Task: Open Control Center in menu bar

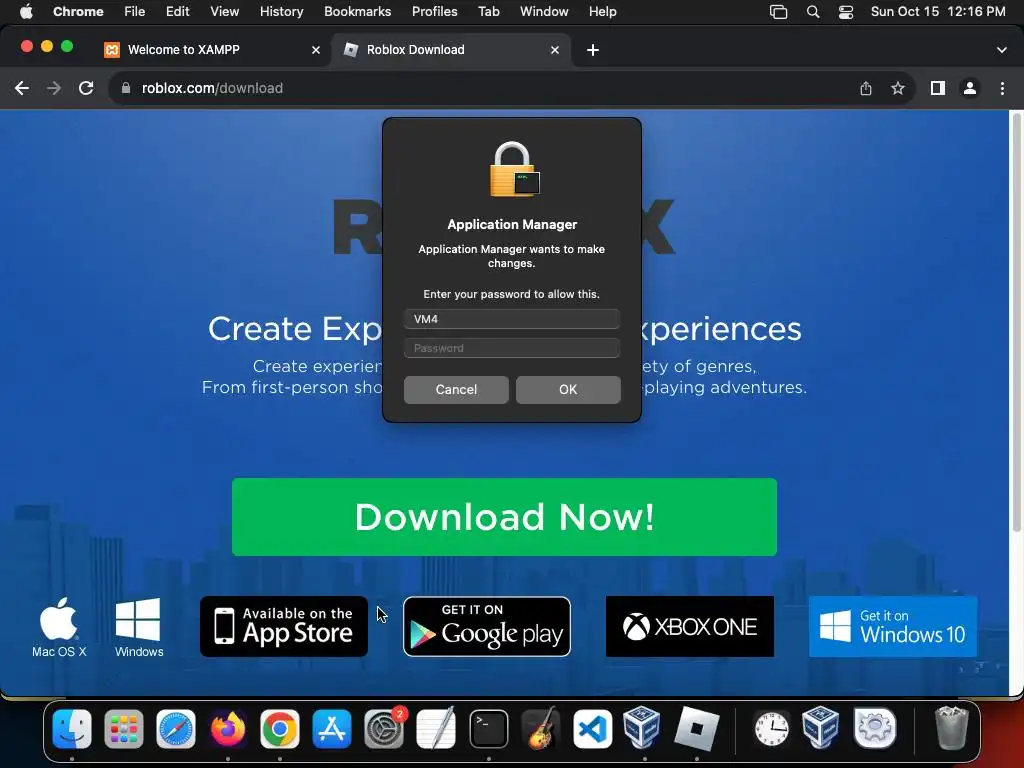Action: (846, 12)
